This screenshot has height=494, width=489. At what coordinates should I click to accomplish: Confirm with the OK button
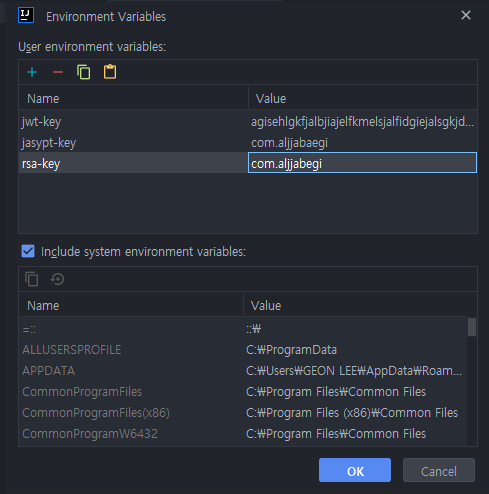point(355,470)
